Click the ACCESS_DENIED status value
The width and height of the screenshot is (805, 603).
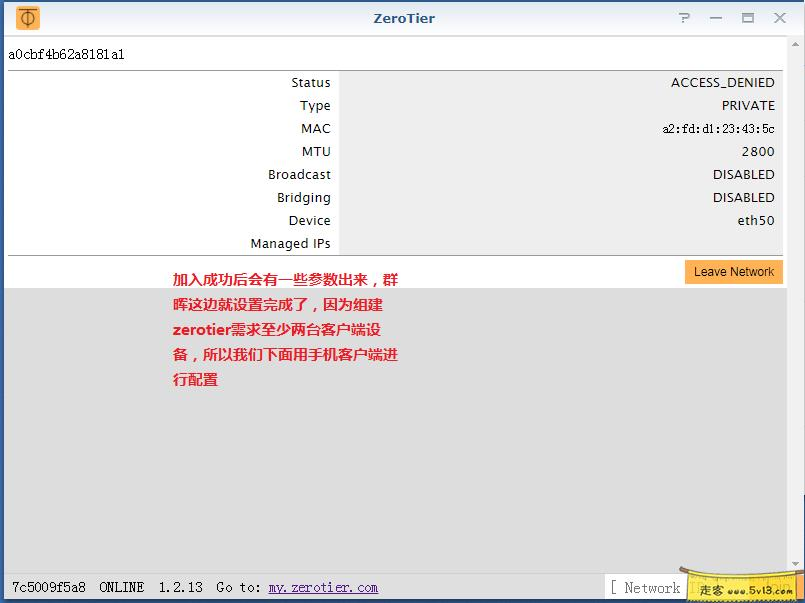coord(722,83)
